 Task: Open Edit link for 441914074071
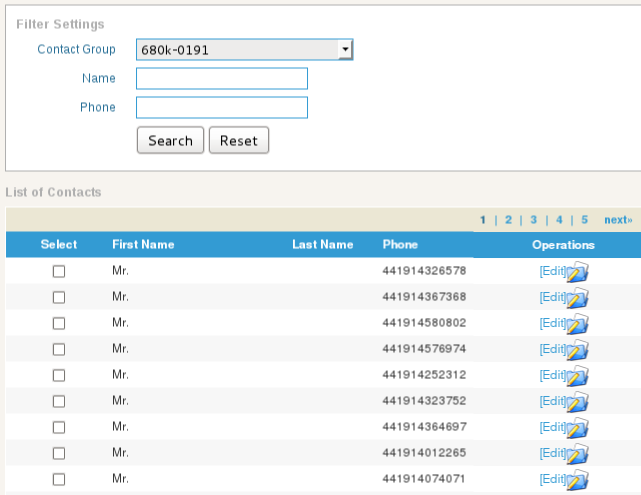click(x=553, y=479)
